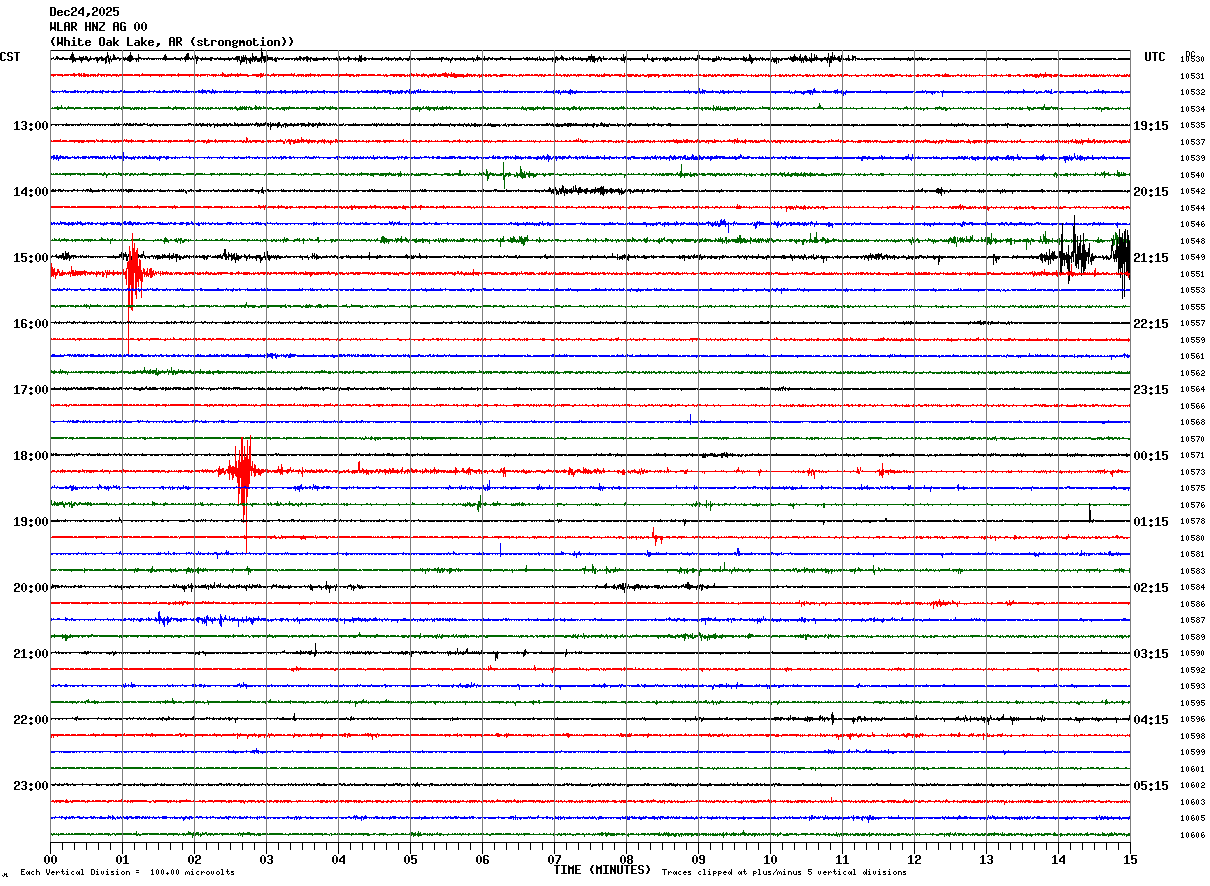Select the 13:00 CST time marker
1210x886 pixels.
[x=30, y=126]
